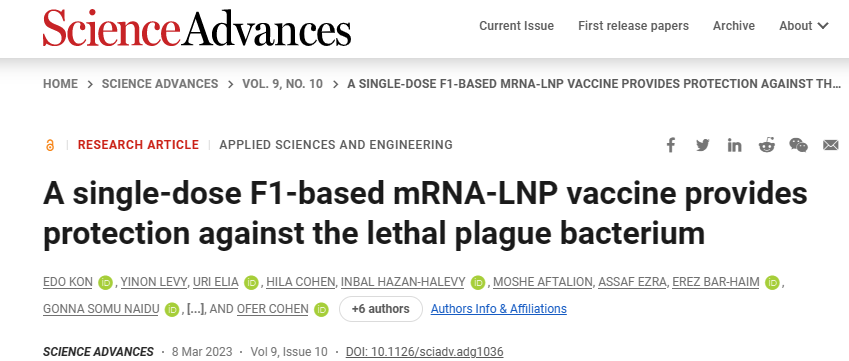
Task: Share article on Facebook
Action: click(x=671, y=145)
